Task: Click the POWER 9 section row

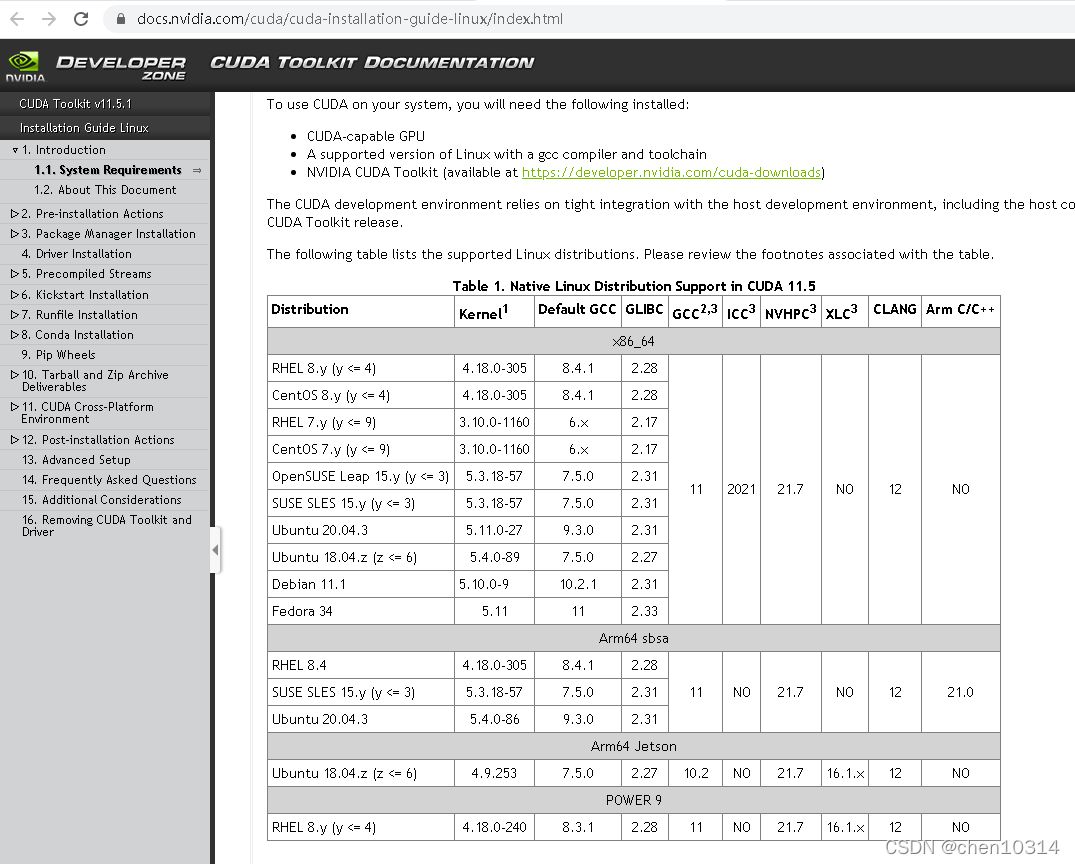Action: pyautogui.click(x=633, y=800)
